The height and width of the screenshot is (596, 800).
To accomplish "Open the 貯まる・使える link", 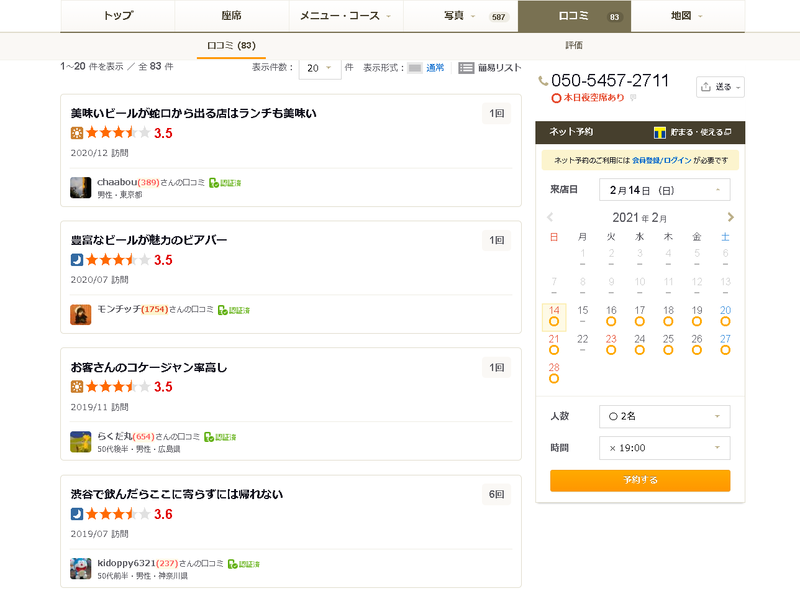I will [x=701, y=132].
